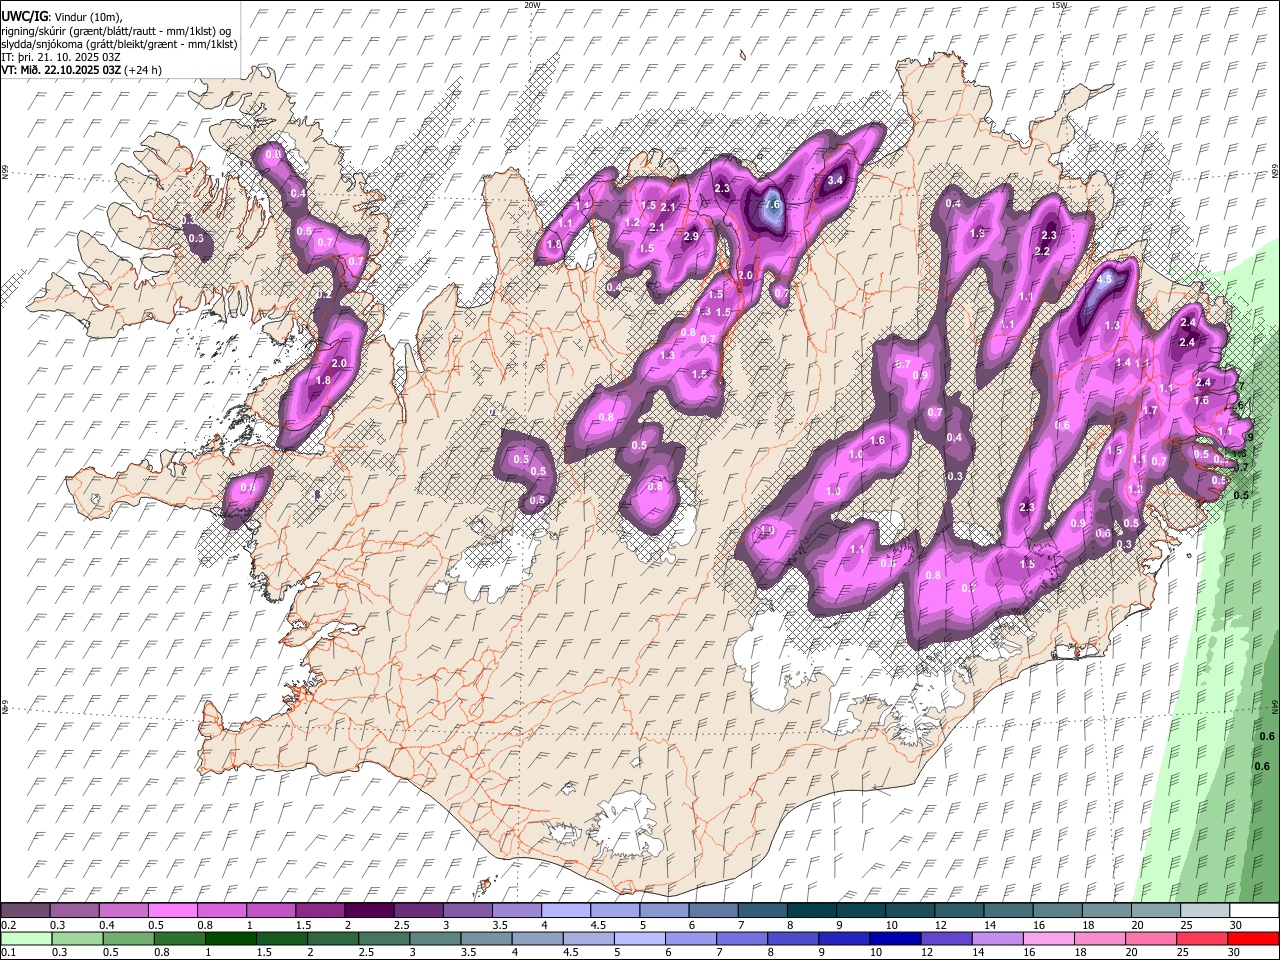Select the dark teal swatch at value 8
The image size is (1280, 960).
point(811,910)
